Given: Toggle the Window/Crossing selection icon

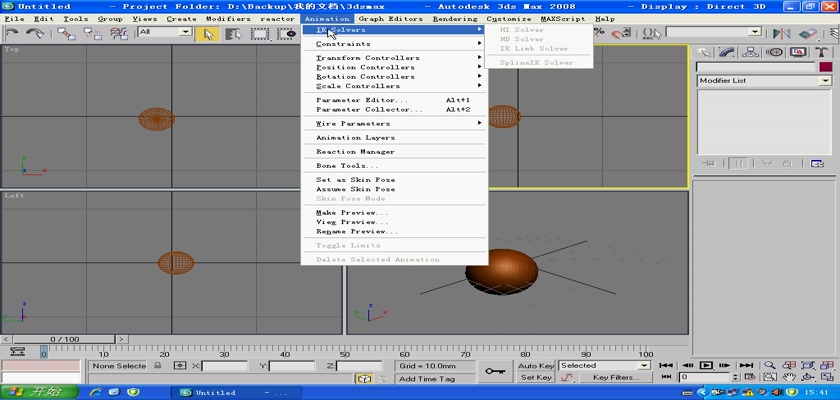Looking at the screenshot, I should pyautogui.click(x=288, y=34).
